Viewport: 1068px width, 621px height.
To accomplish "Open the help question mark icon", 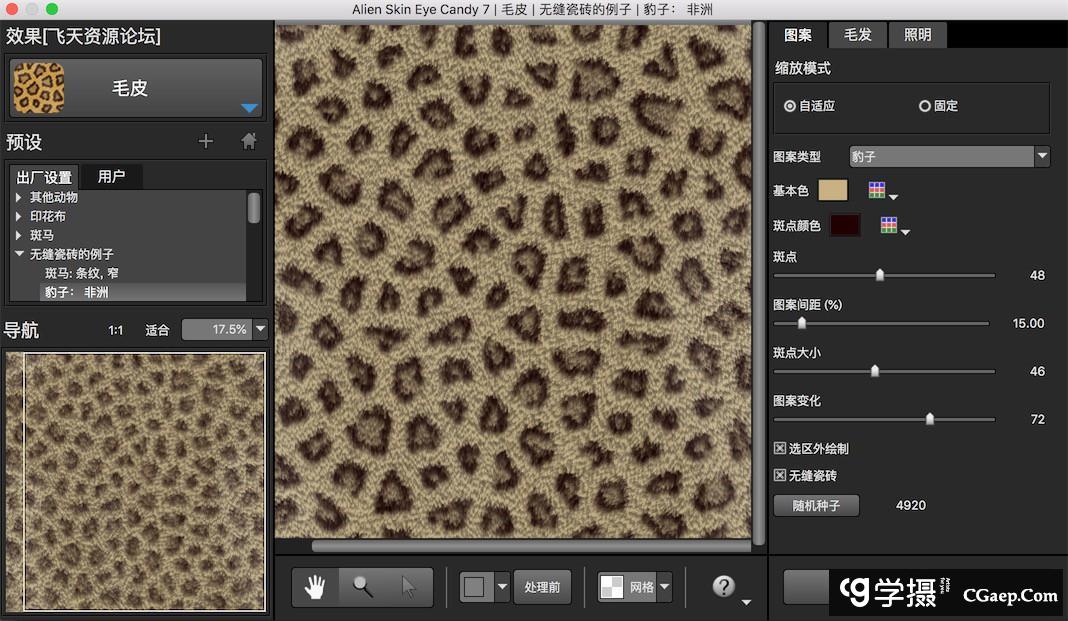I will [724, 587].
